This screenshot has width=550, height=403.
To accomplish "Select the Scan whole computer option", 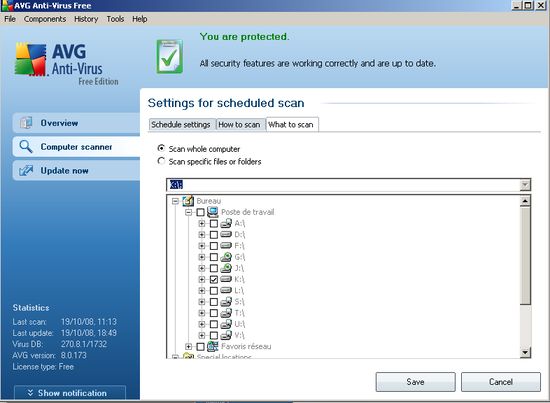I will 161,148.
